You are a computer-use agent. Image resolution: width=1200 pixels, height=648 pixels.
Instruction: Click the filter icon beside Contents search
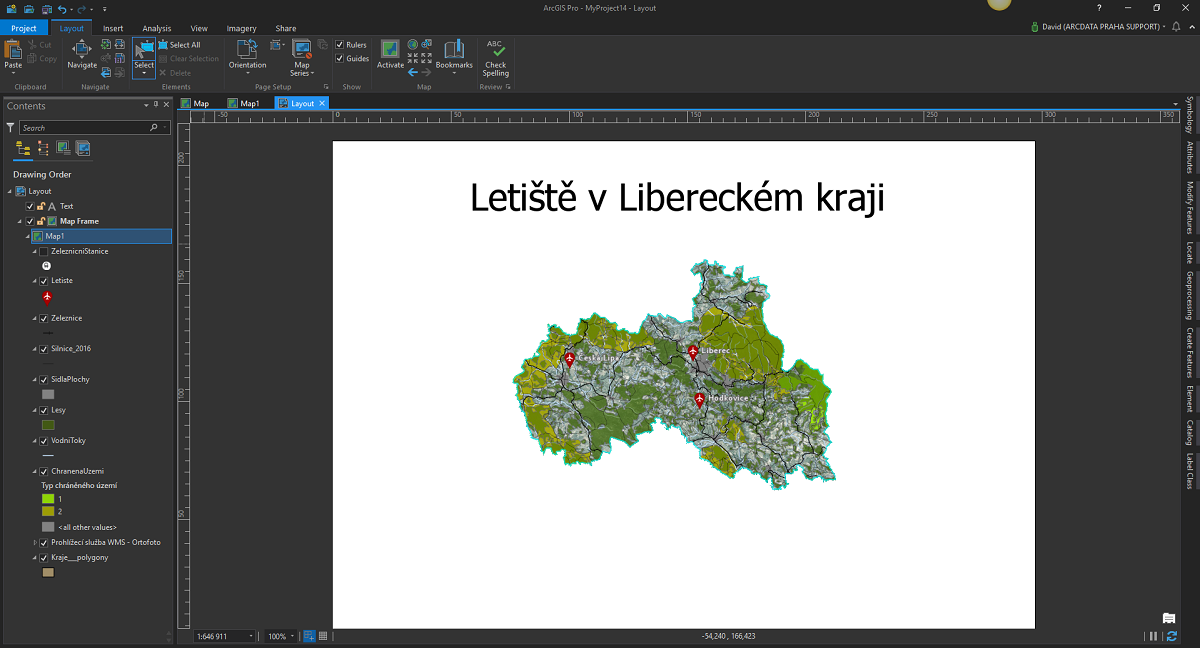coord(10,128)
